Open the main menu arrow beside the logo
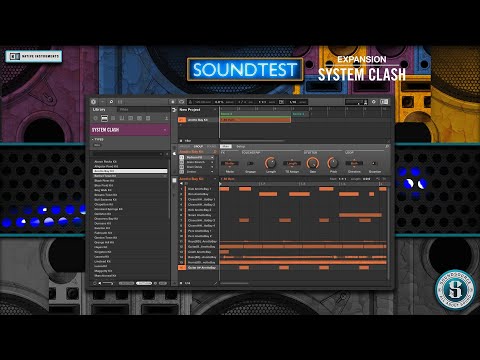This screenshot has width=480, height=360. pos(103,102)
